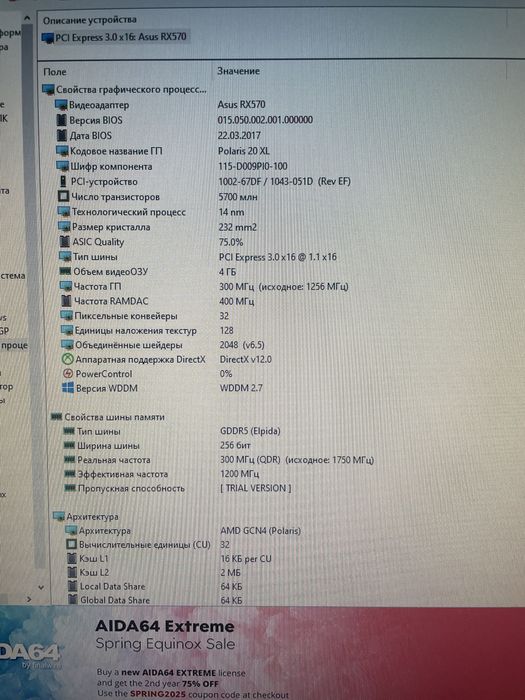Select the value 1002-67DF / 1043-051D (Rev EF)
This screenshot has height=700, width=525.
tap(284, 182)
